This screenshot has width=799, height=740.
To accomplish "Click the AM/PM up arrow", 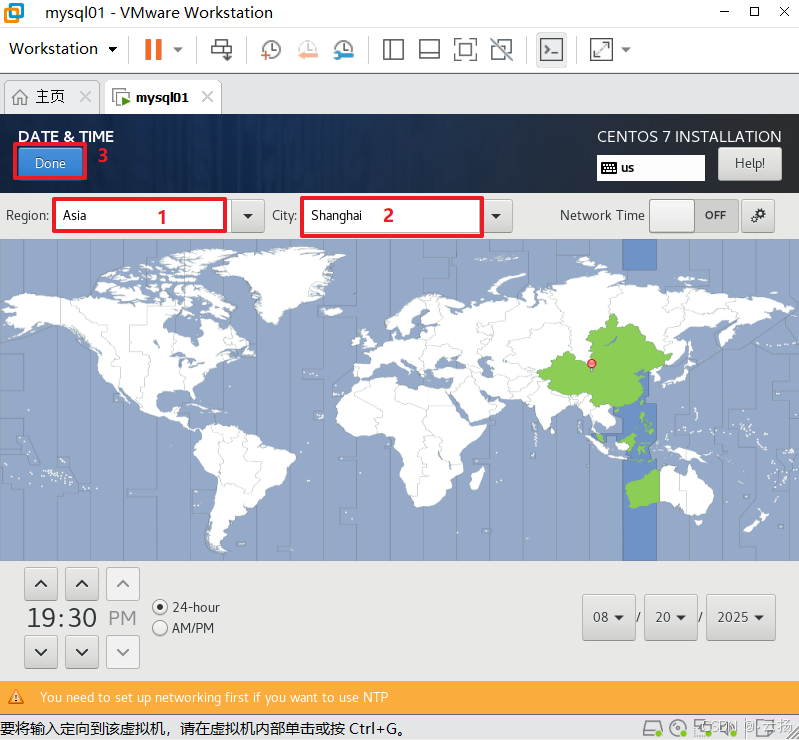I will [123, 584].
